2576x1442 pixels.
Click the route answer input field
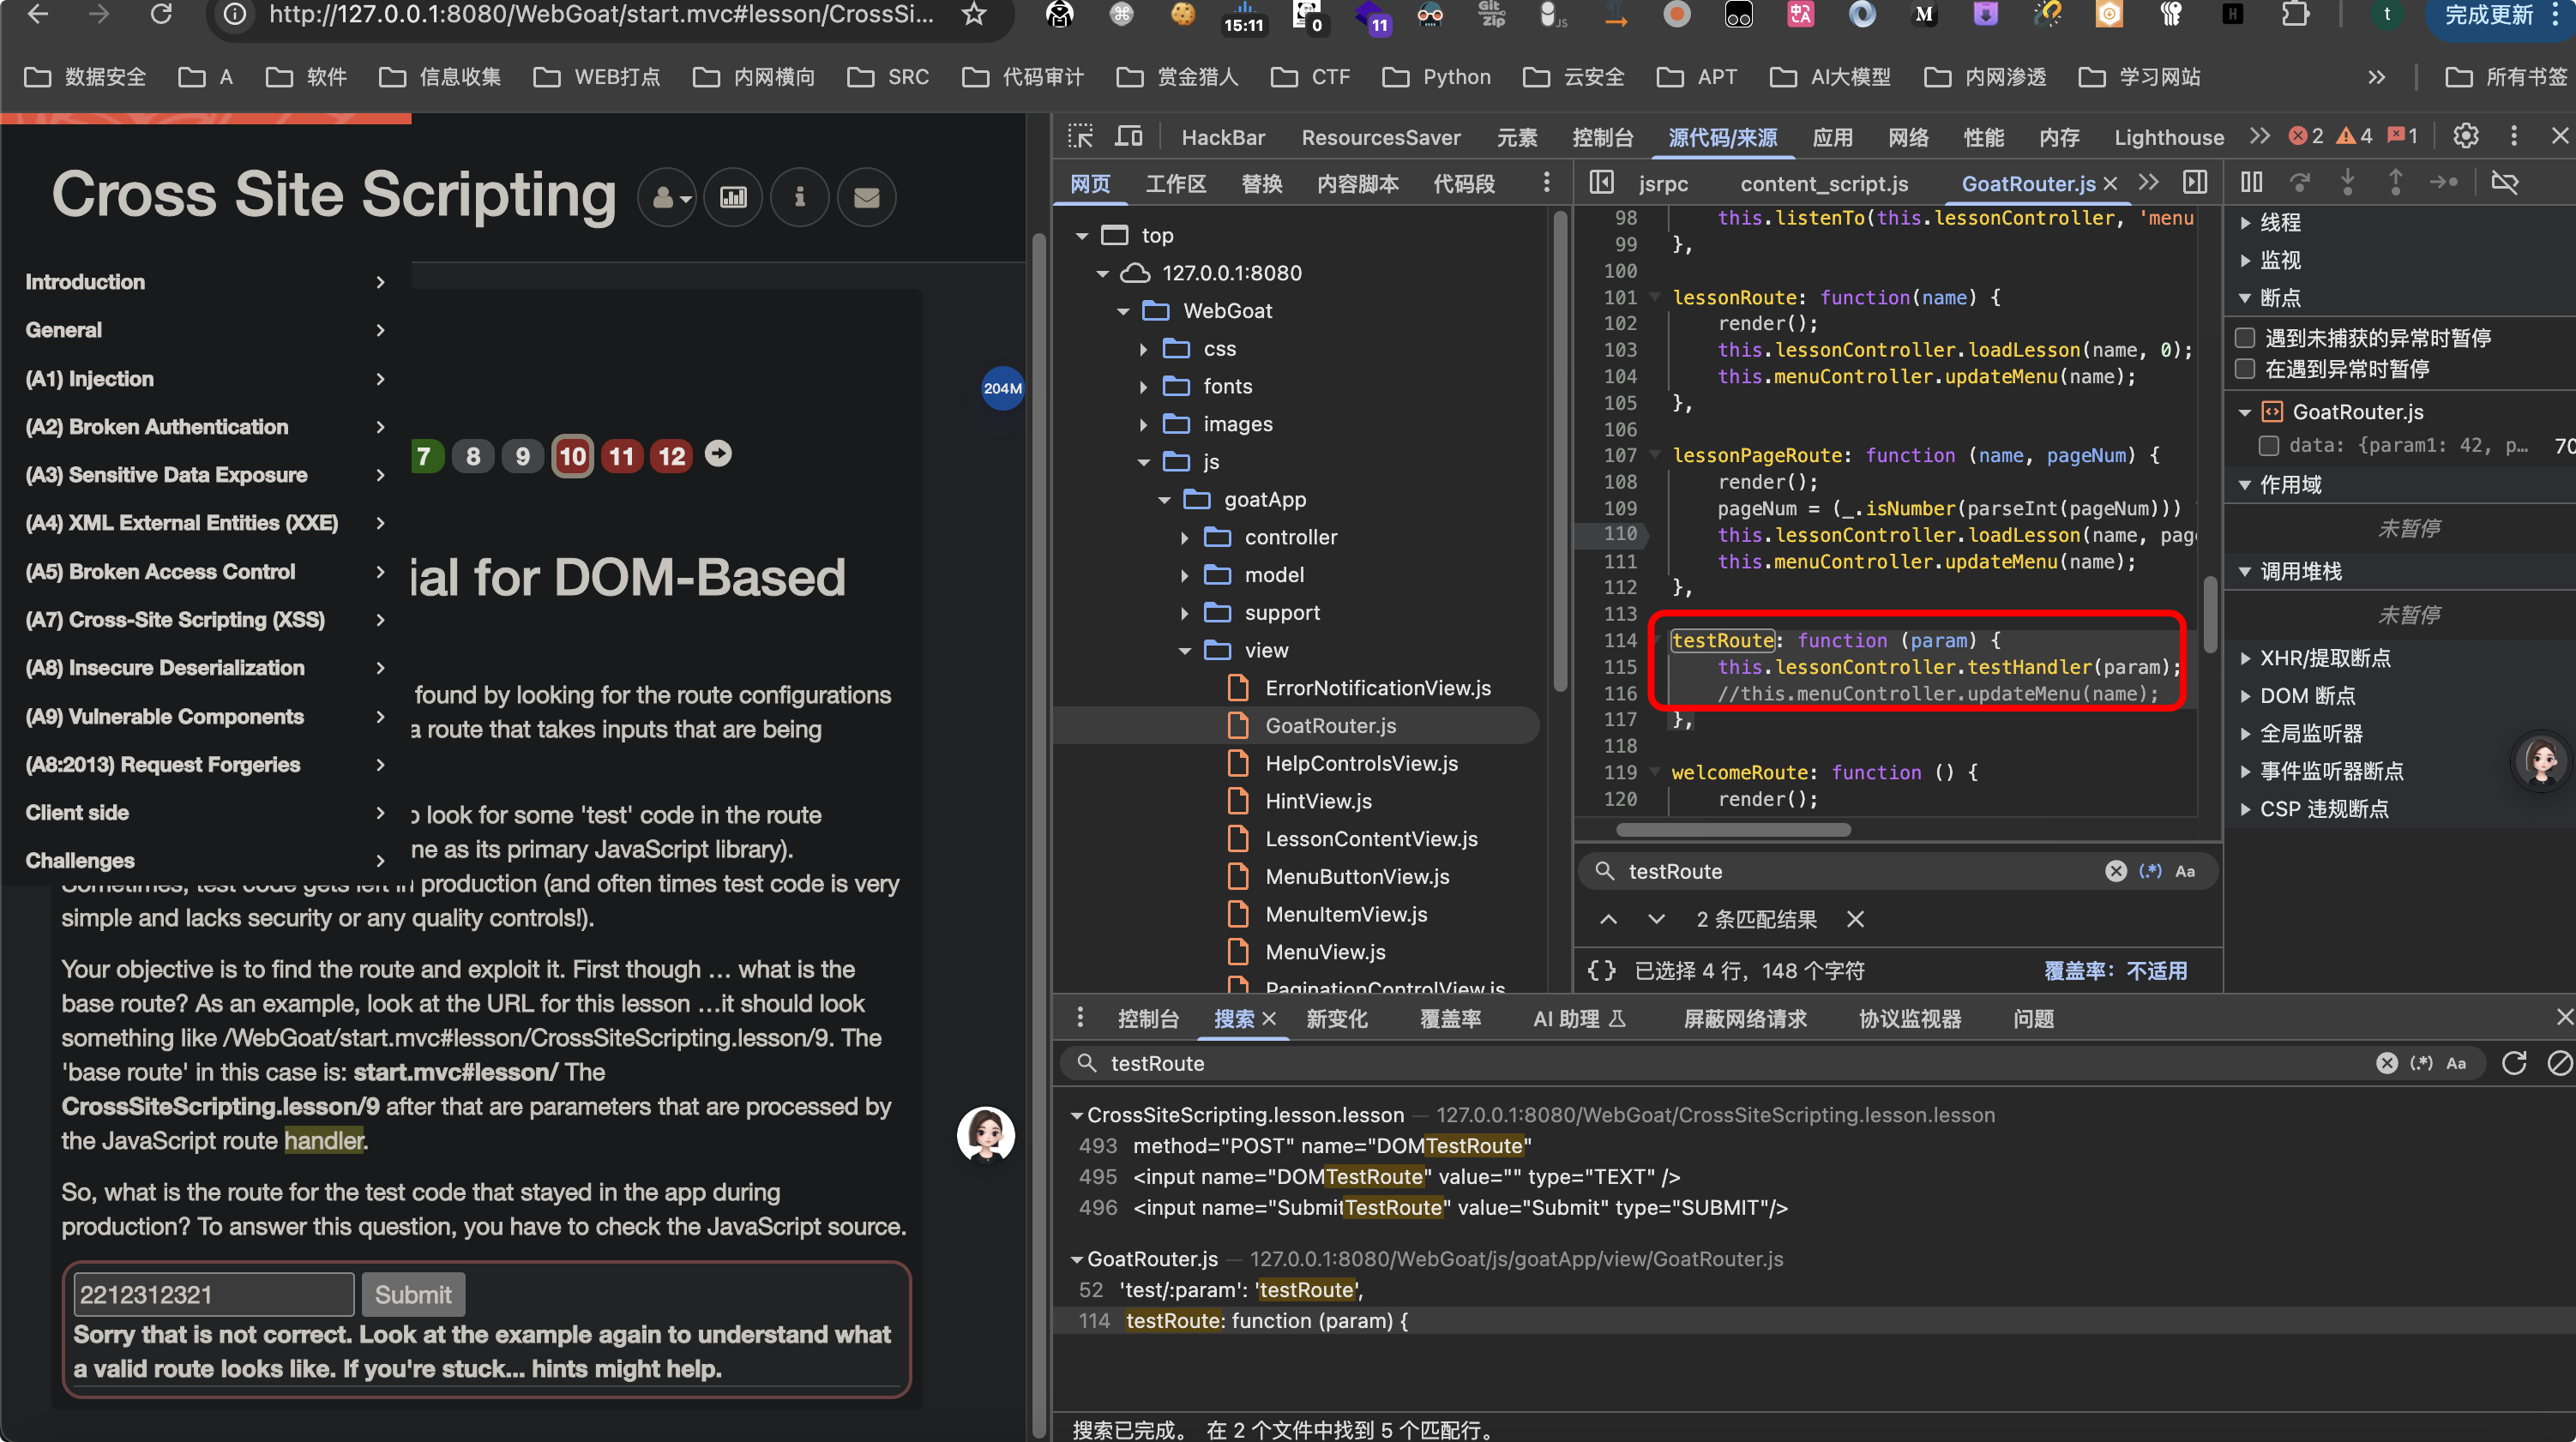click(213, 1294)
